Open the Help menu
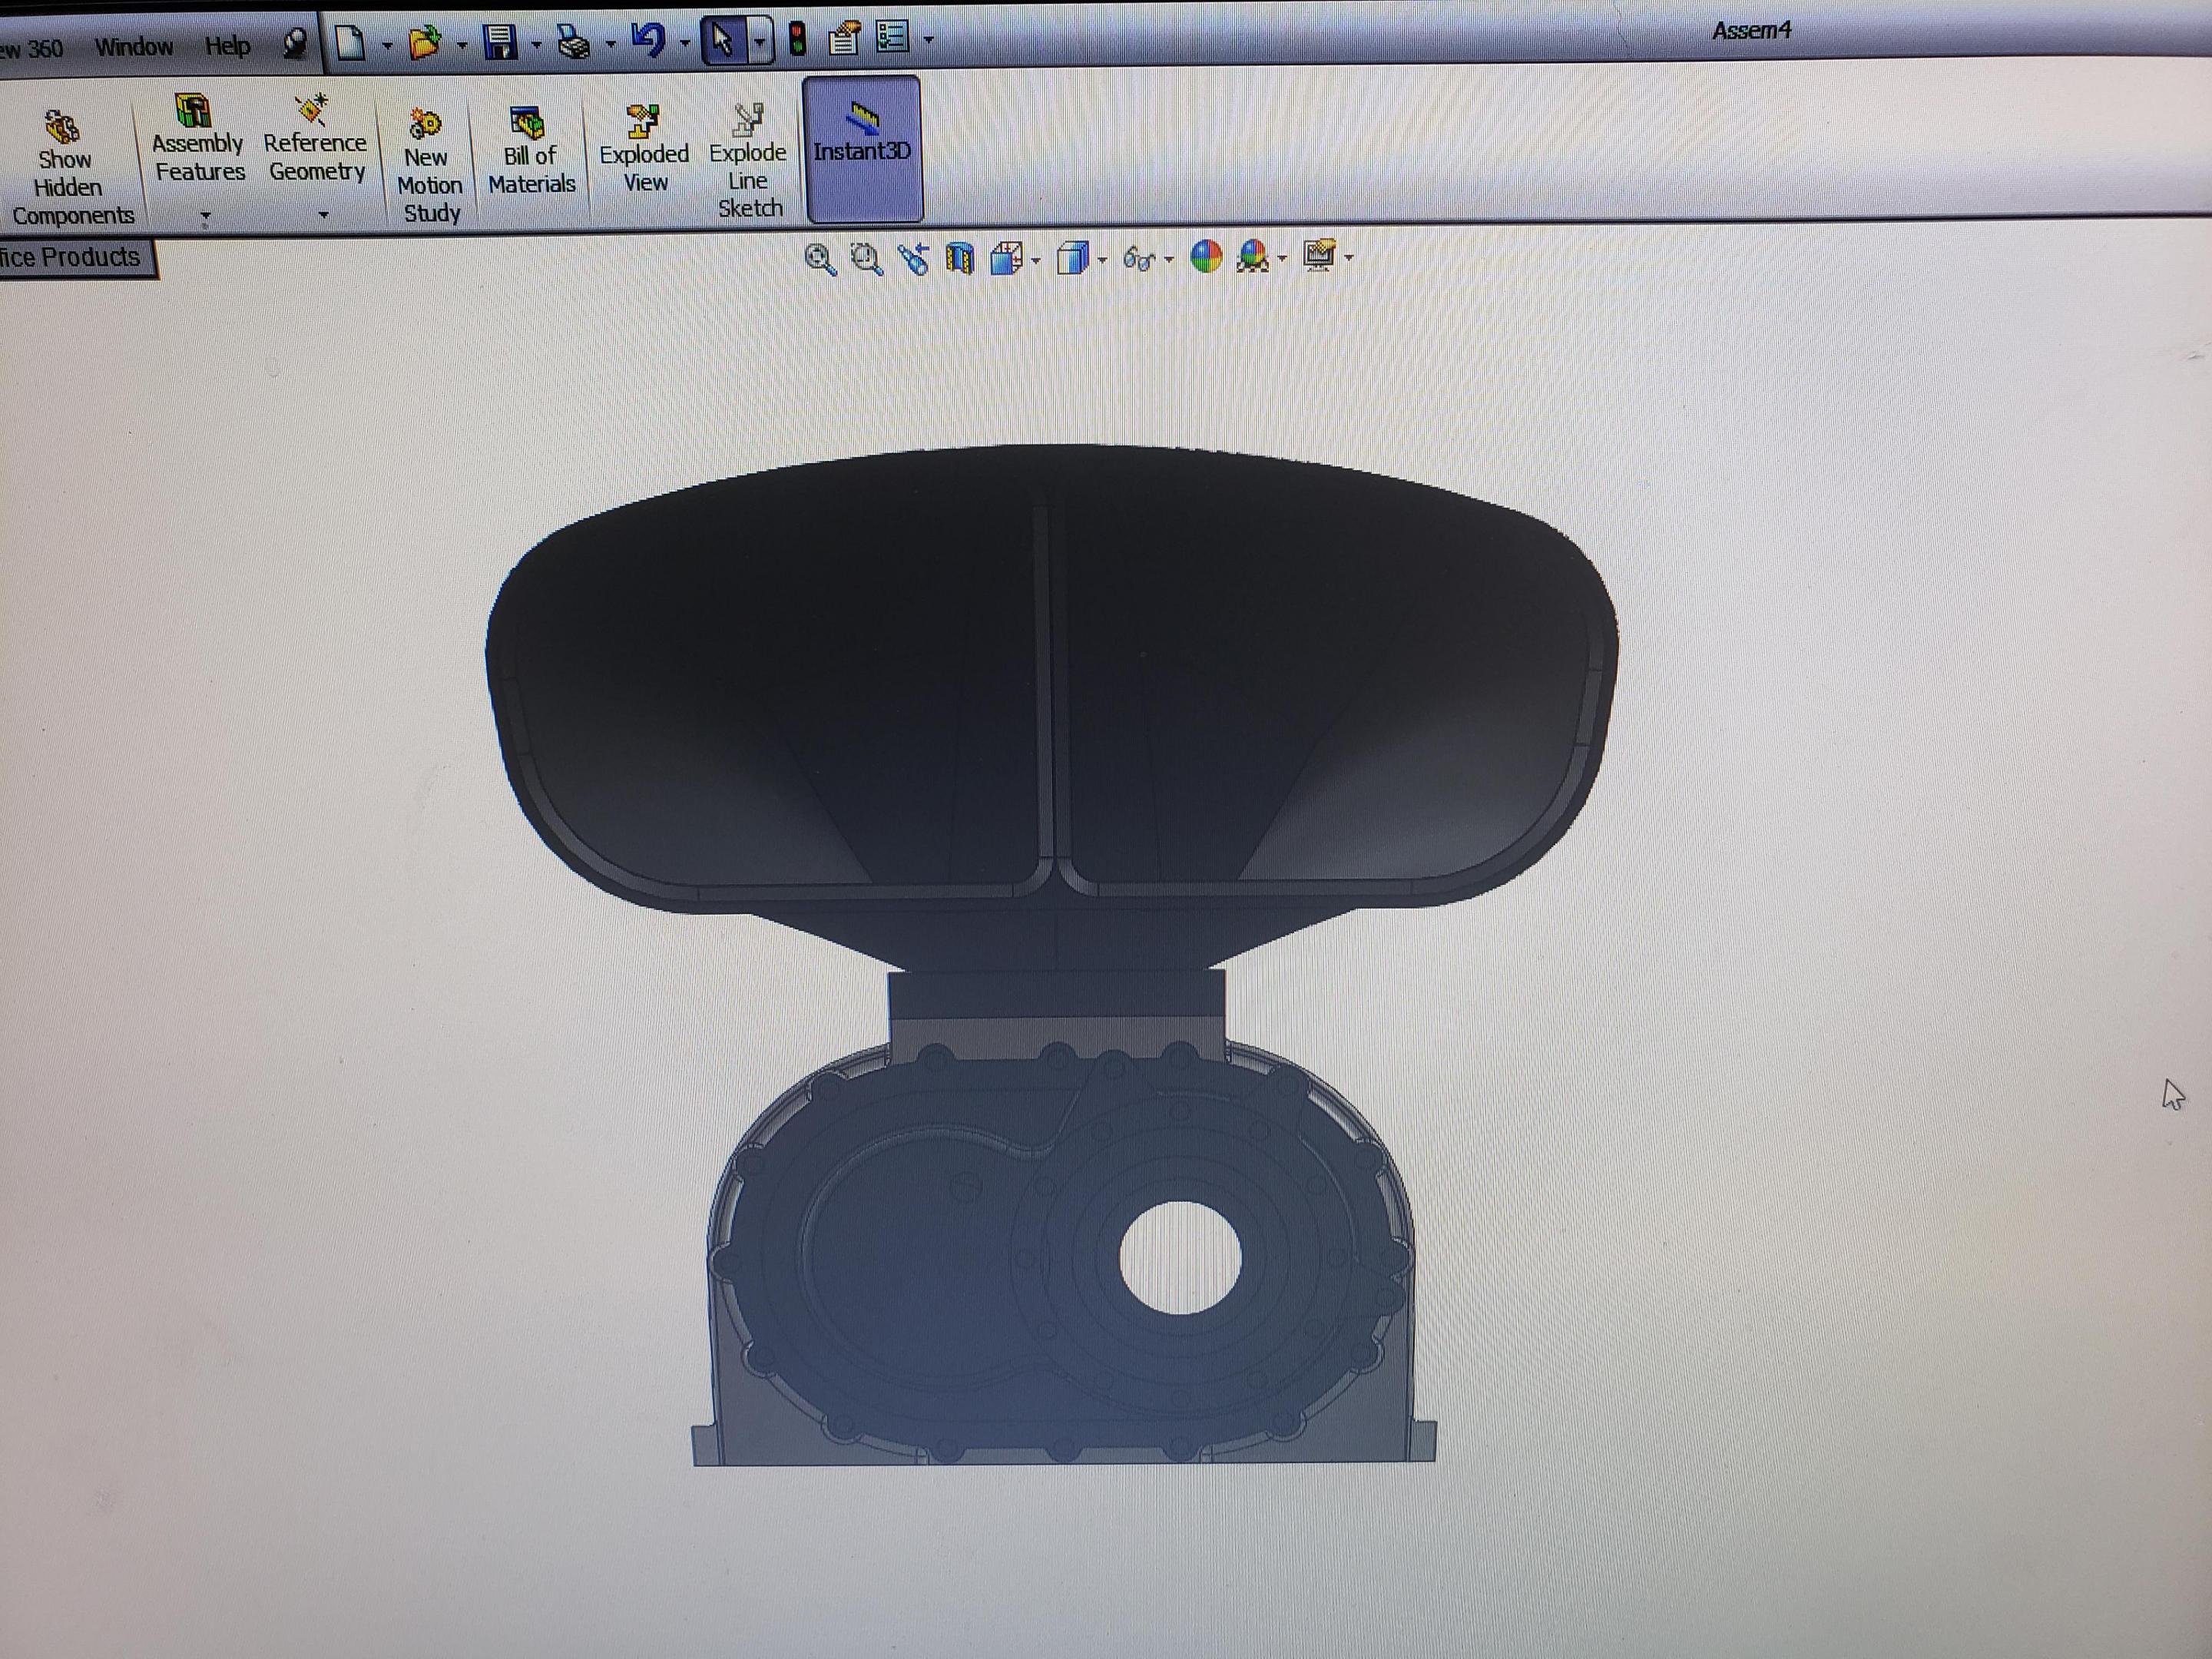Viewport: 2212px width, 1659px height. click(x=227, y=46)
